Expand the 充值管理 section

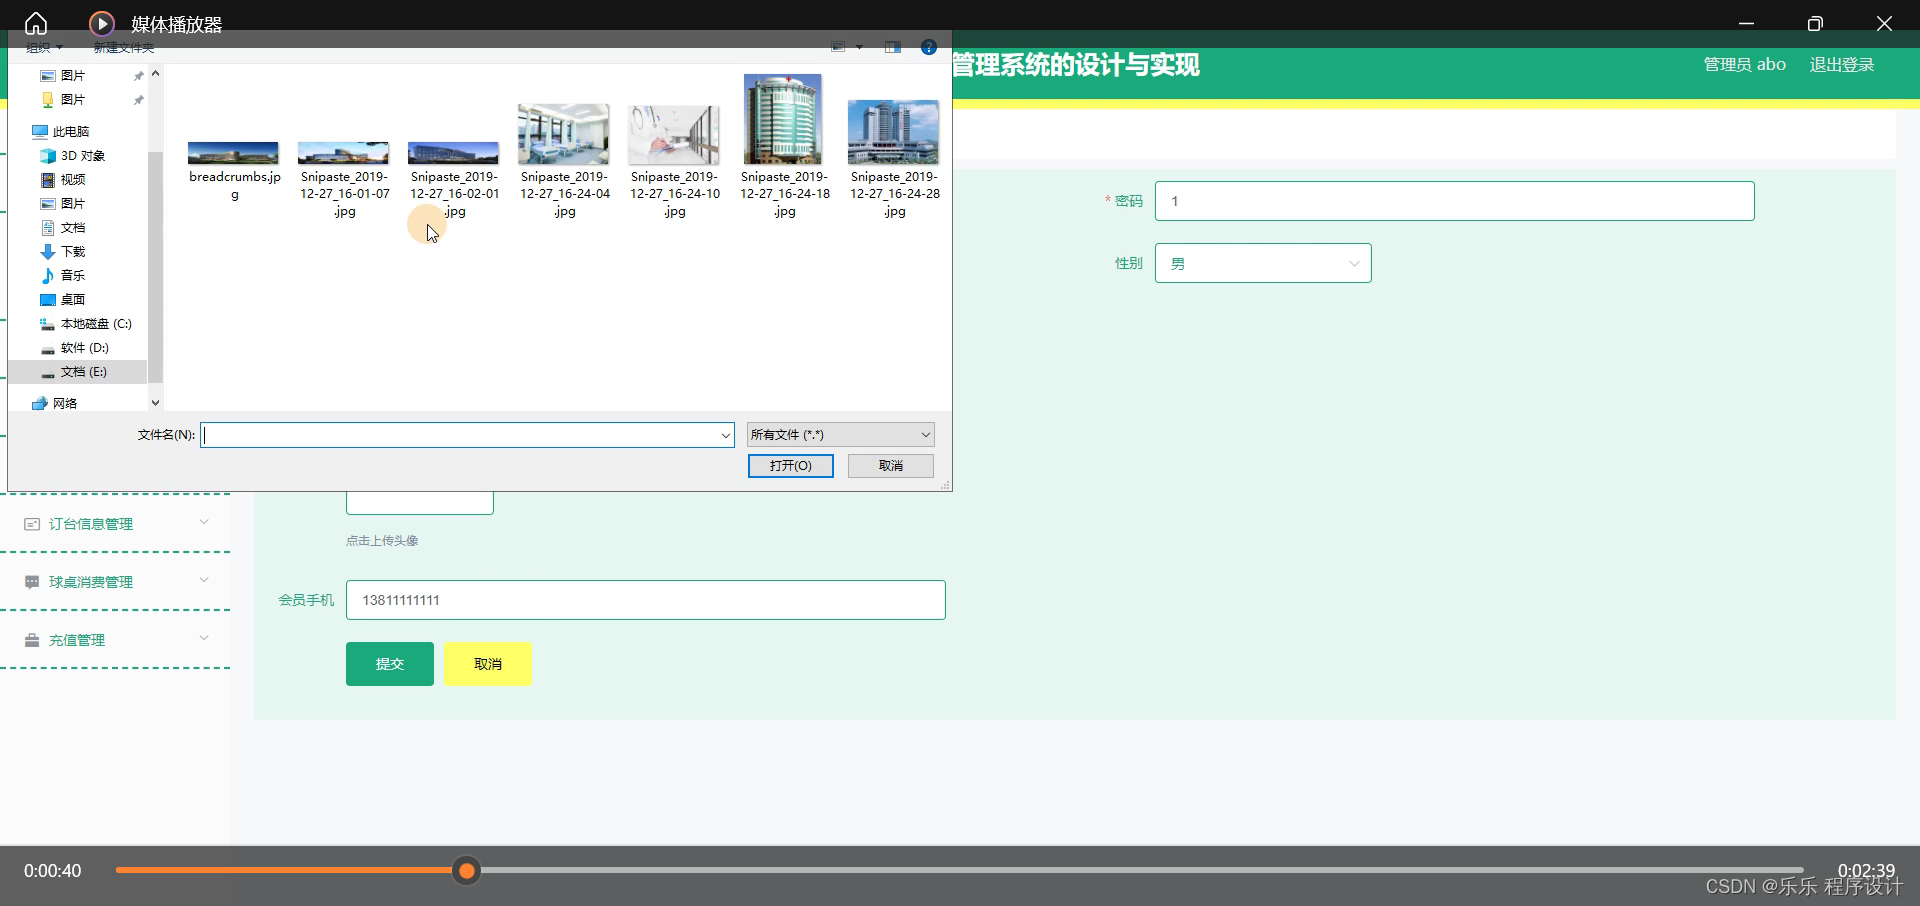[204, 639]
